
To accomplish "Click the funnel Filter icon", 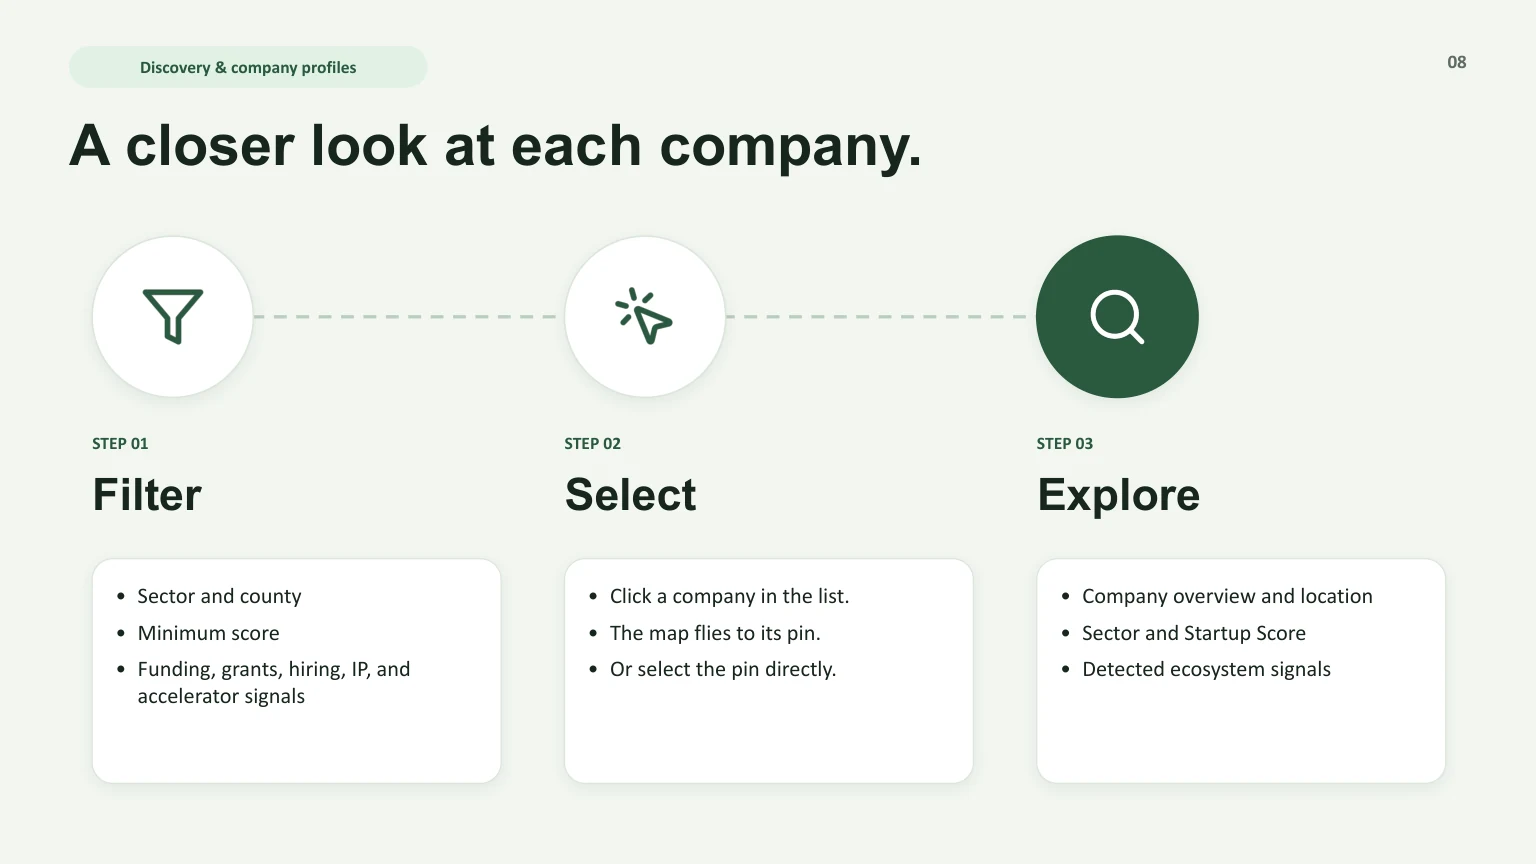I will pyautogui.click(x=173, y=317).
